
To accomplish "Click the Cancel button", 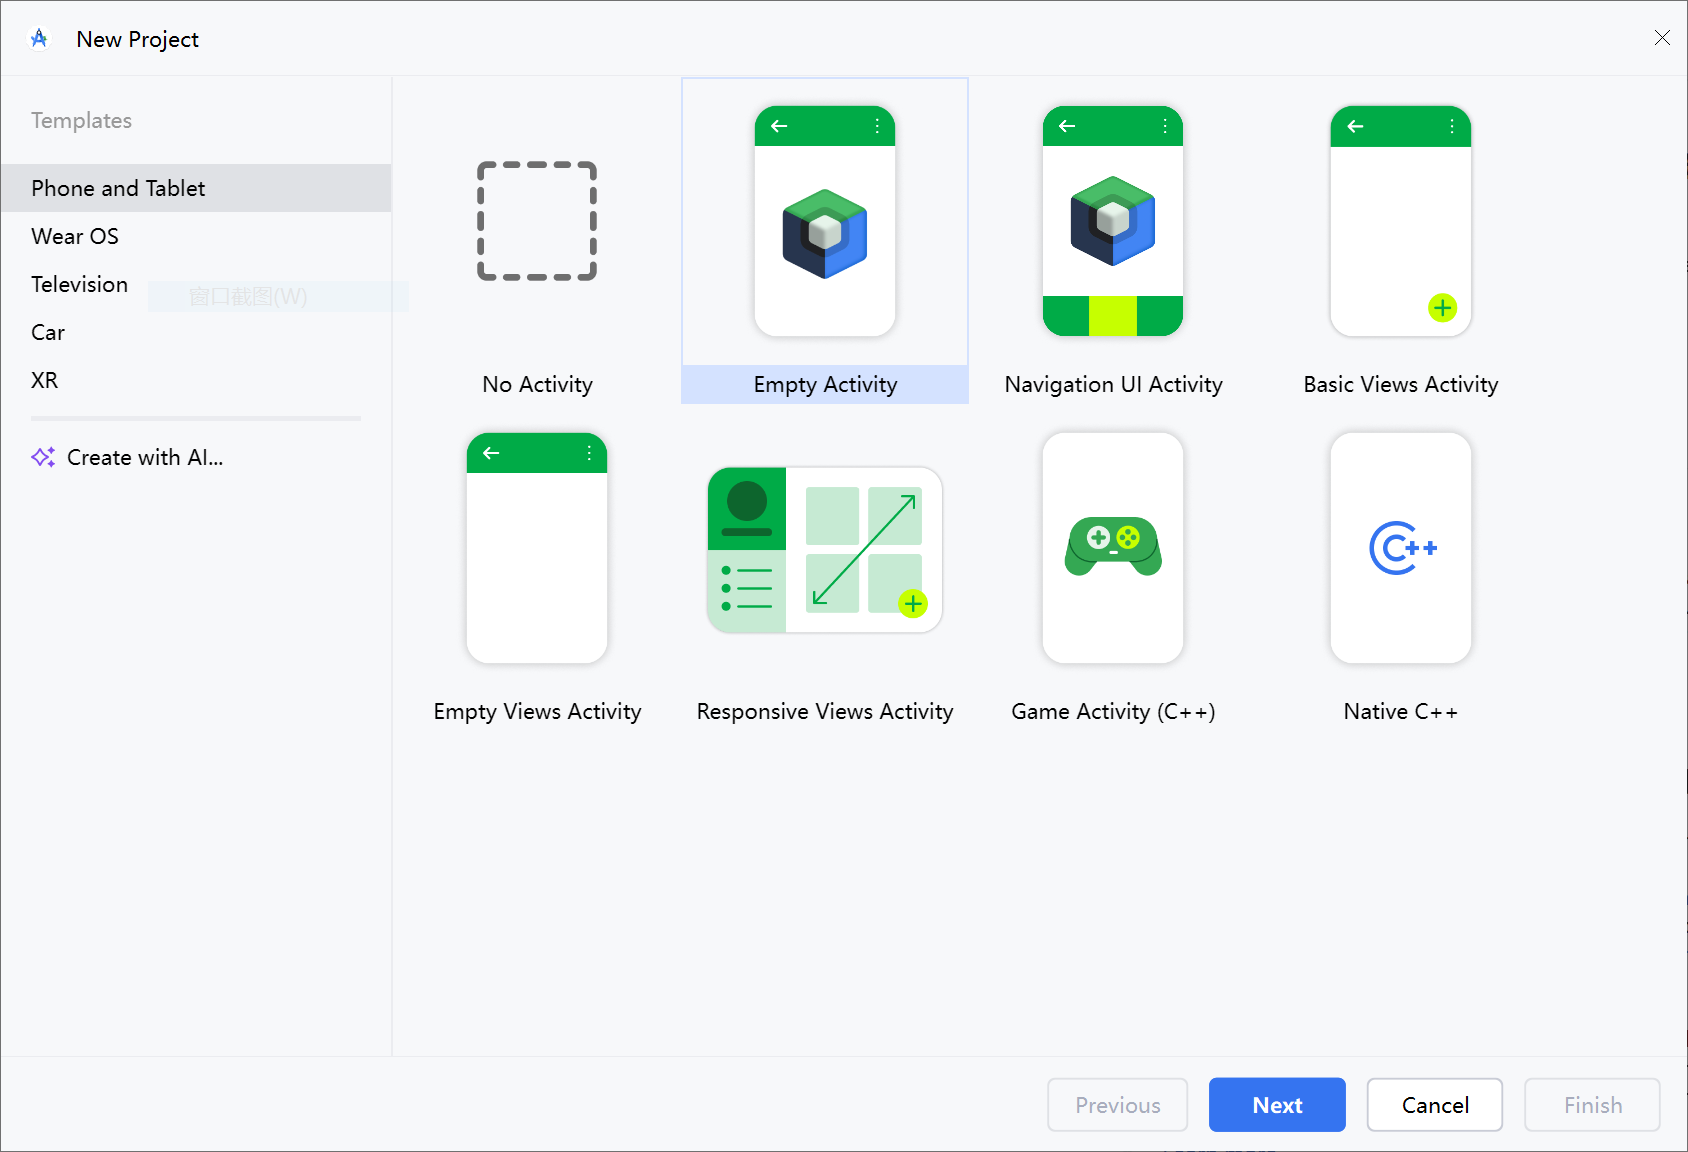I will [1435, 1105].
